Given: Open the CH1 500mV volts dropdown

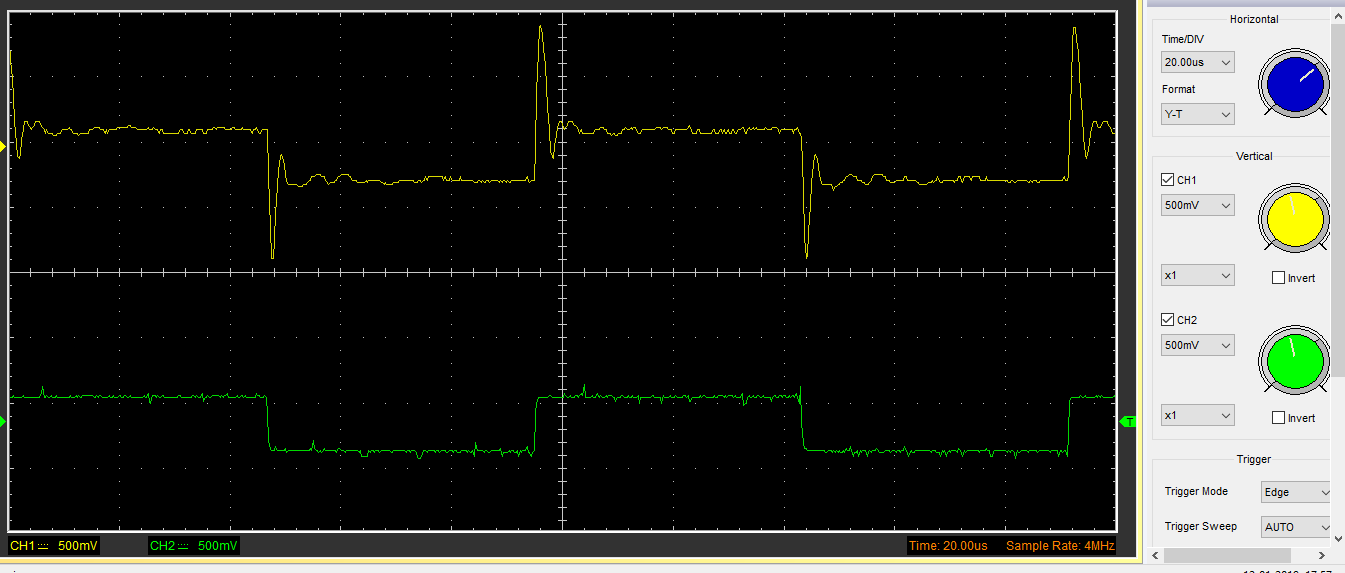Looking at the screenshot, I should point(1197,206).
